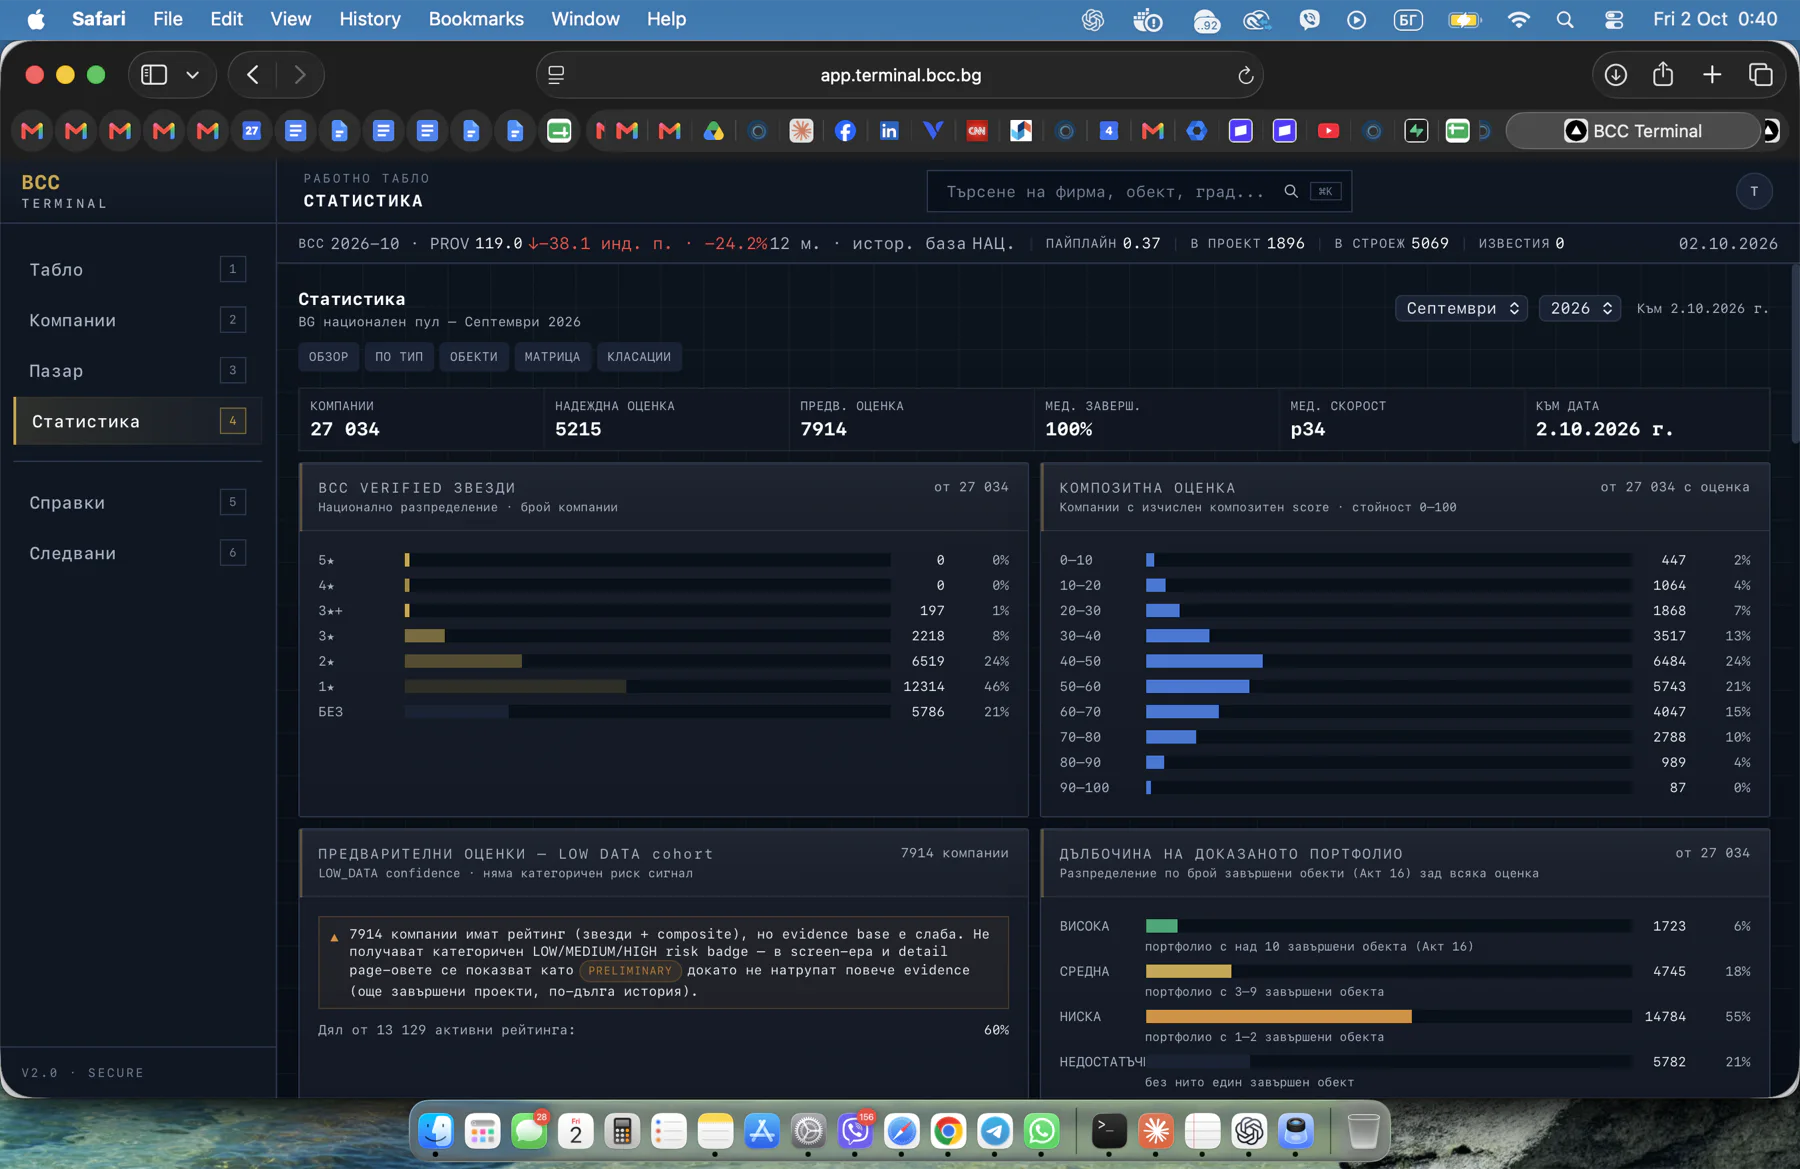Open the Safari downloads icon
The image size is (1800, 1169).
click(1616, 75)
